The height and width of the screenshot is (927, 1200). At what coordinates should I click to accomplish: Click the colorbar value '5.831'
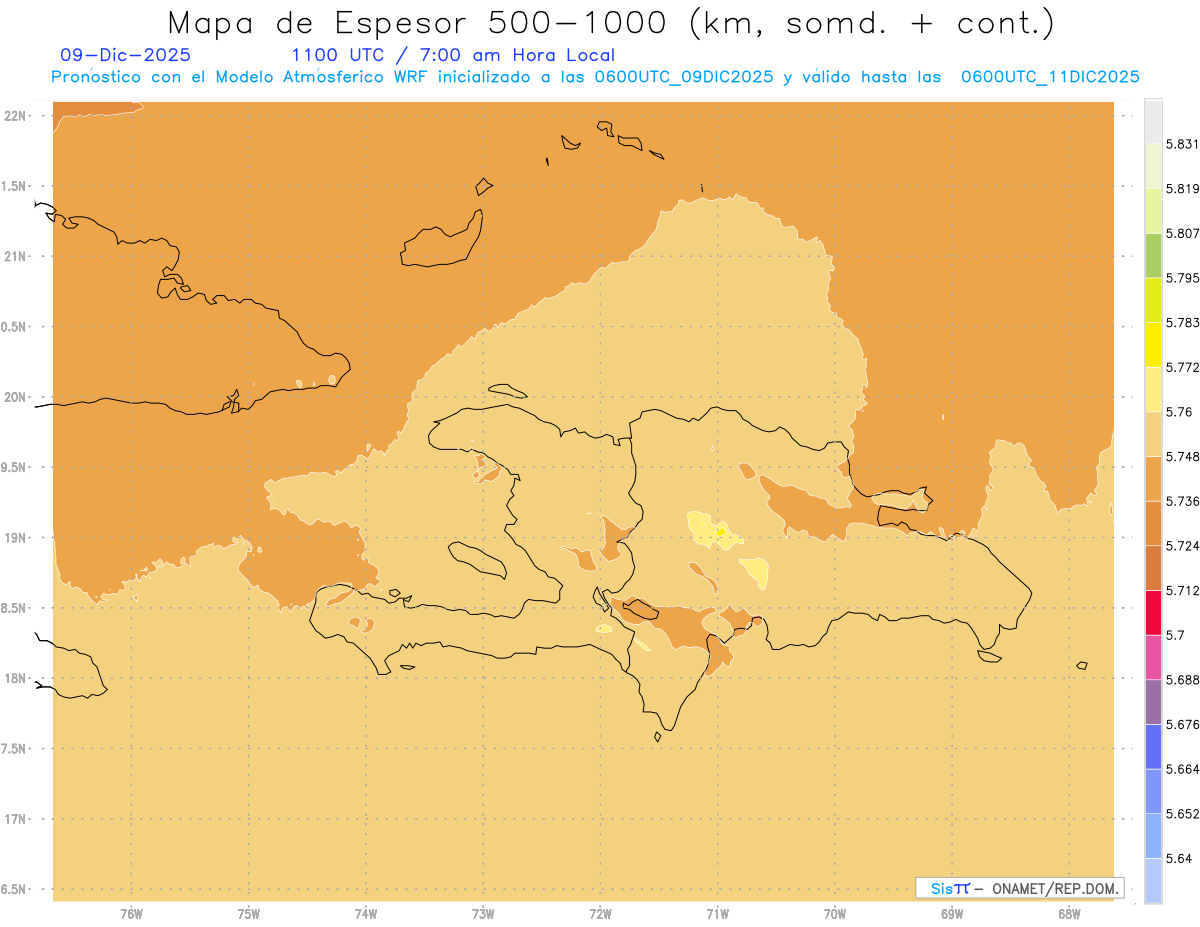click(1182, 144)
